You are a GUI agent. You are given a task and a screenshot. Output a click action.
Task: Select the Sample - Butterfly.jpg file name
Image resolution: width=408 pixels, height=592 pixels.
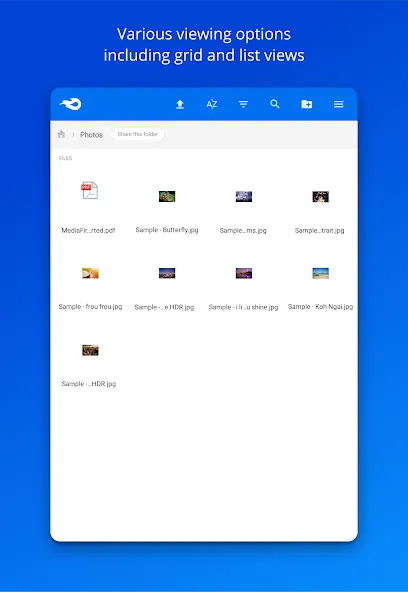(x=167, y=230)
